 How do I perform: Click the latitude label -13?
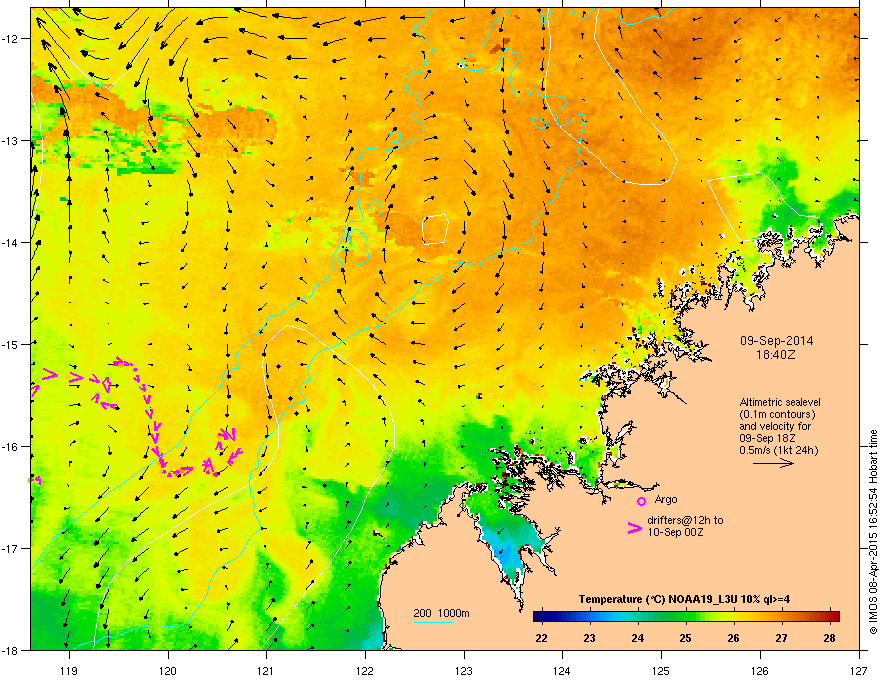click(11, 141)
